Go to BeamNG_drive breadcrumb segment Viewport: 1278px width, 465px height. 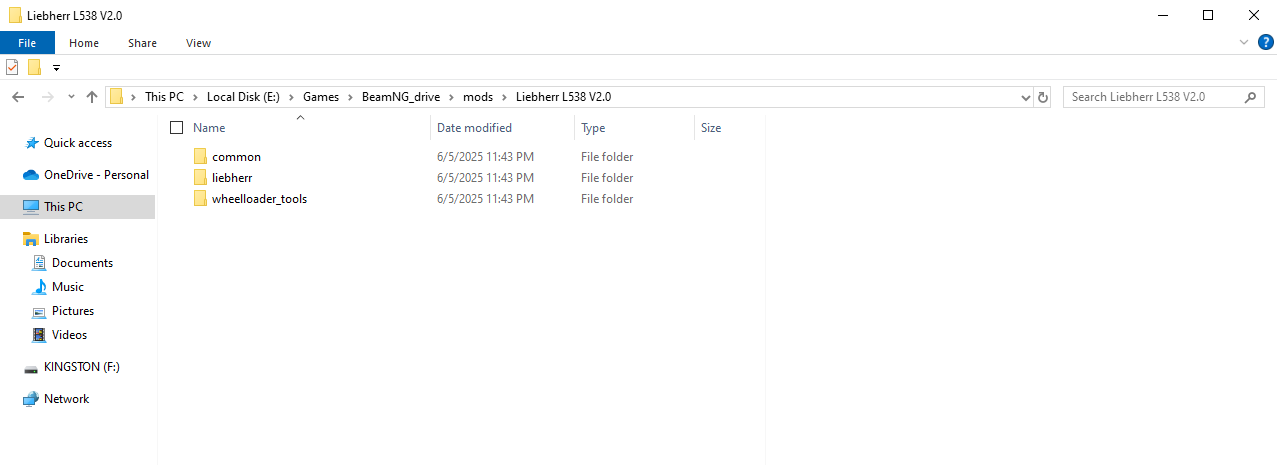pos(401,97)
